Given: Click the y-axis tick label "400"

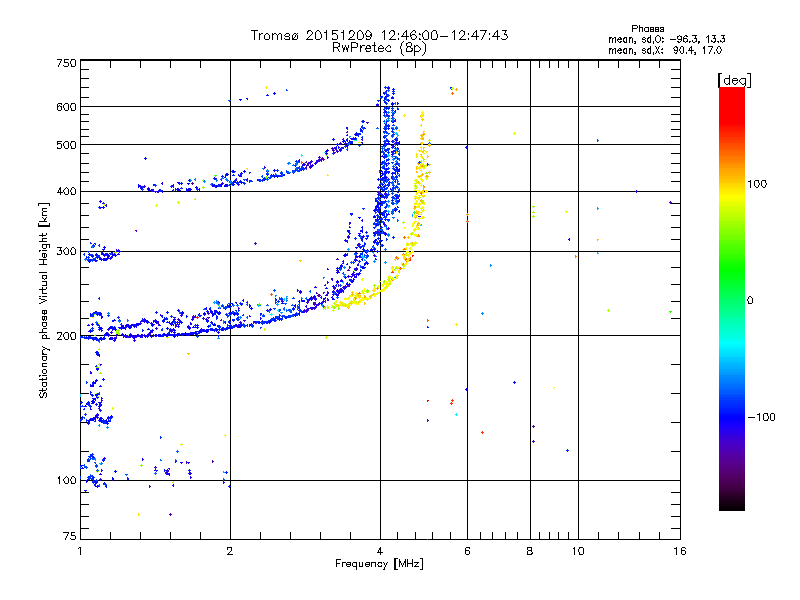Looking at the screenshot, I should pyautogui.click(x=67, y=191).
